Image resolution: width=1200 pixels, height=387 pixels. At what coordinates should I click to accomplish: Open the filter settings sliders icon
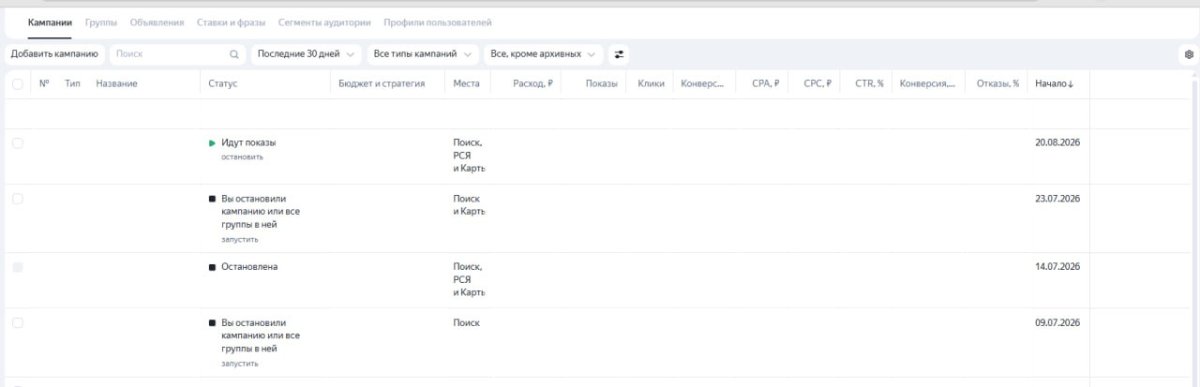click(619, 54)
